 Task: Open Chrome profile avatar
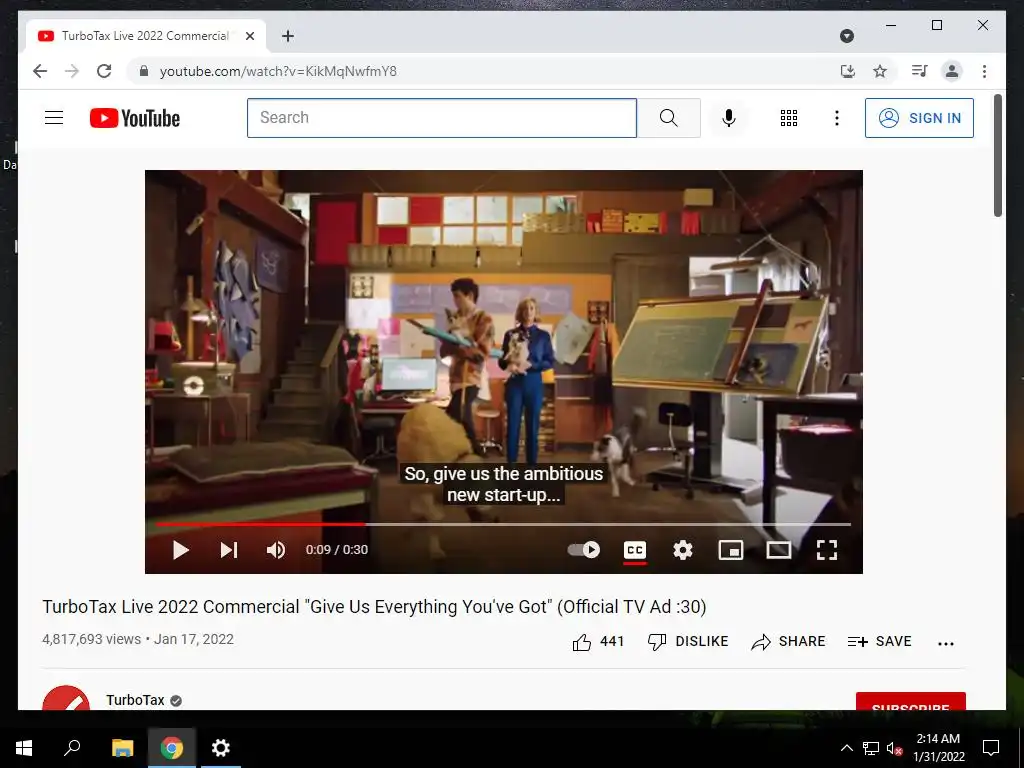[x=952, y=71]
